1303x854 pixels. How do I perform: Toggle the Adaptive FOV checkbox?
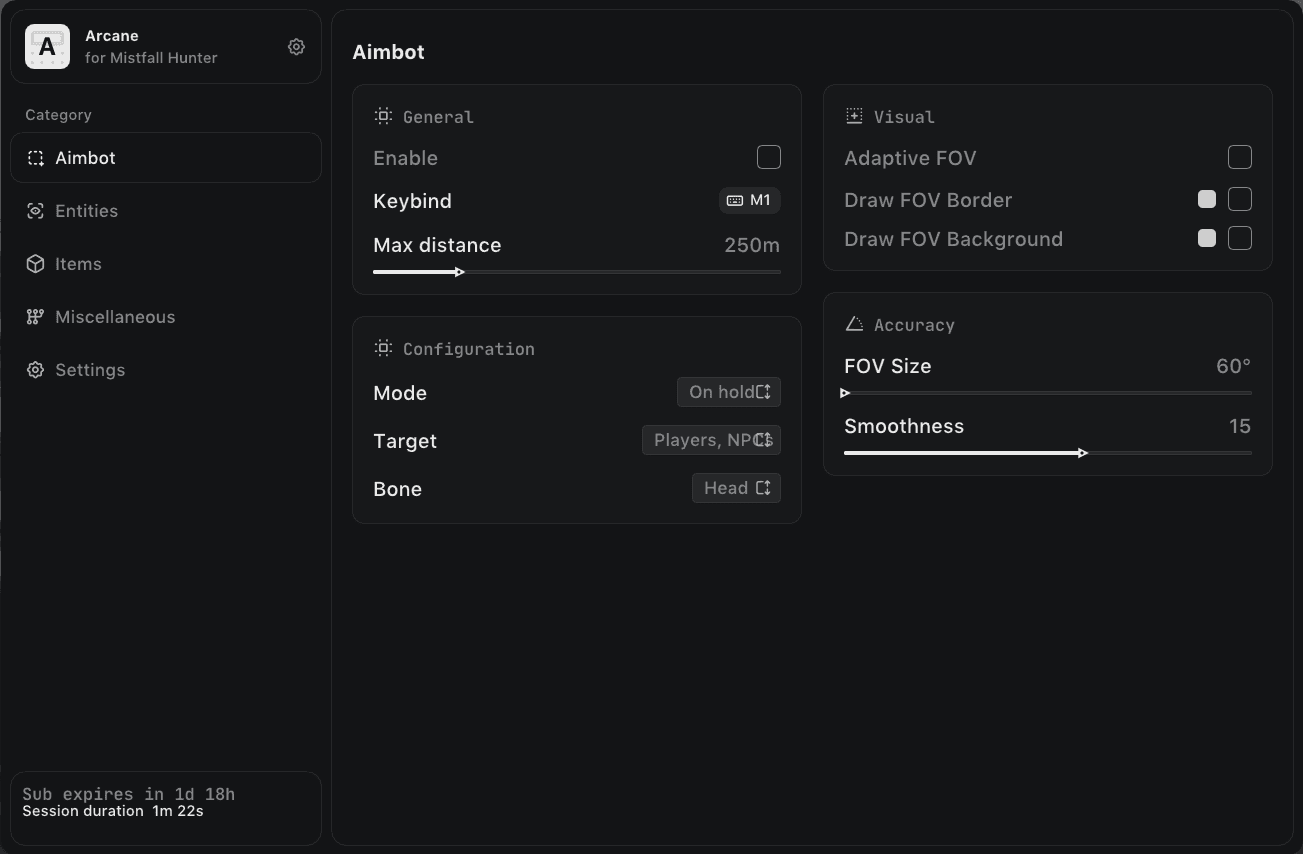[1240, 157]
